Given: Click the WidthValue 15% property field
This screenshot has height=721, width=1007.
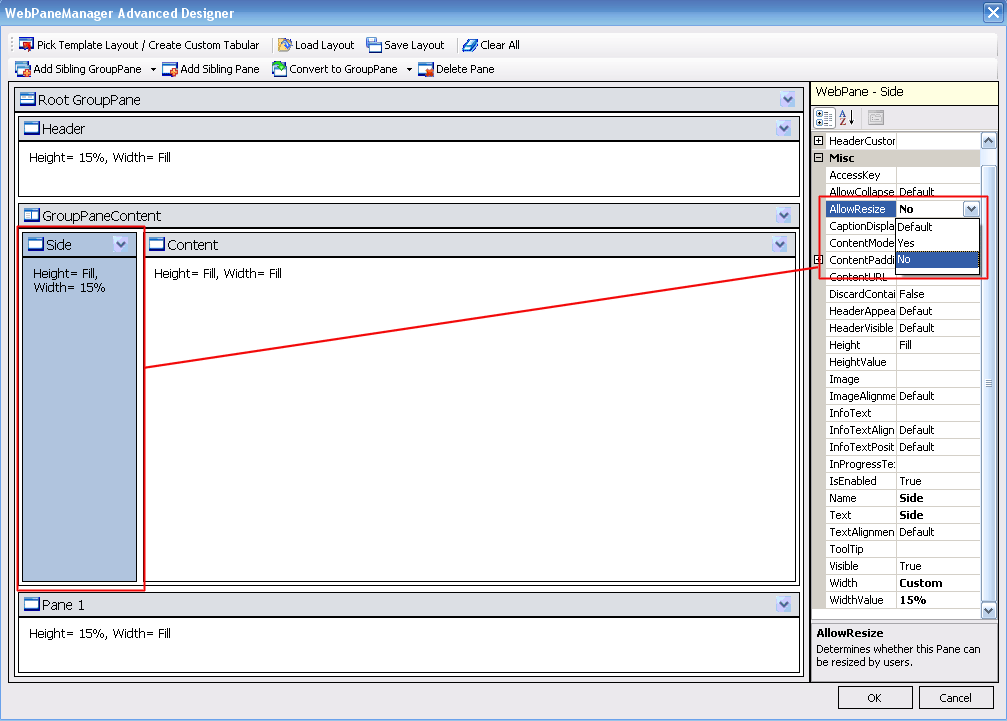Looking at the screenshot, I should 937,600.
